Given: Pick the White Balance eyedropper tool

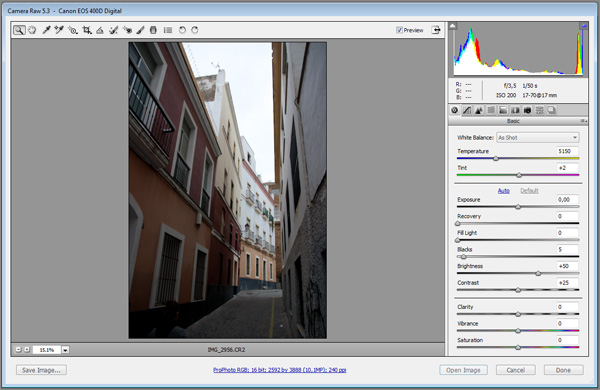Looking at the screenshot, I should click(x=46, y=30).
